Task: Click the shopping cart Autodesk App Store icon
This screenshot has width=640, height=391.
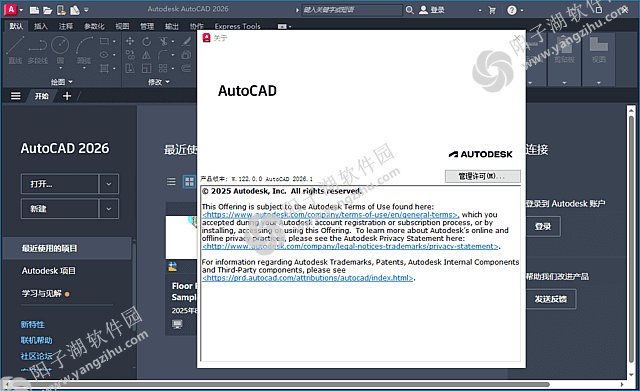Action: [x=492, y=10]
